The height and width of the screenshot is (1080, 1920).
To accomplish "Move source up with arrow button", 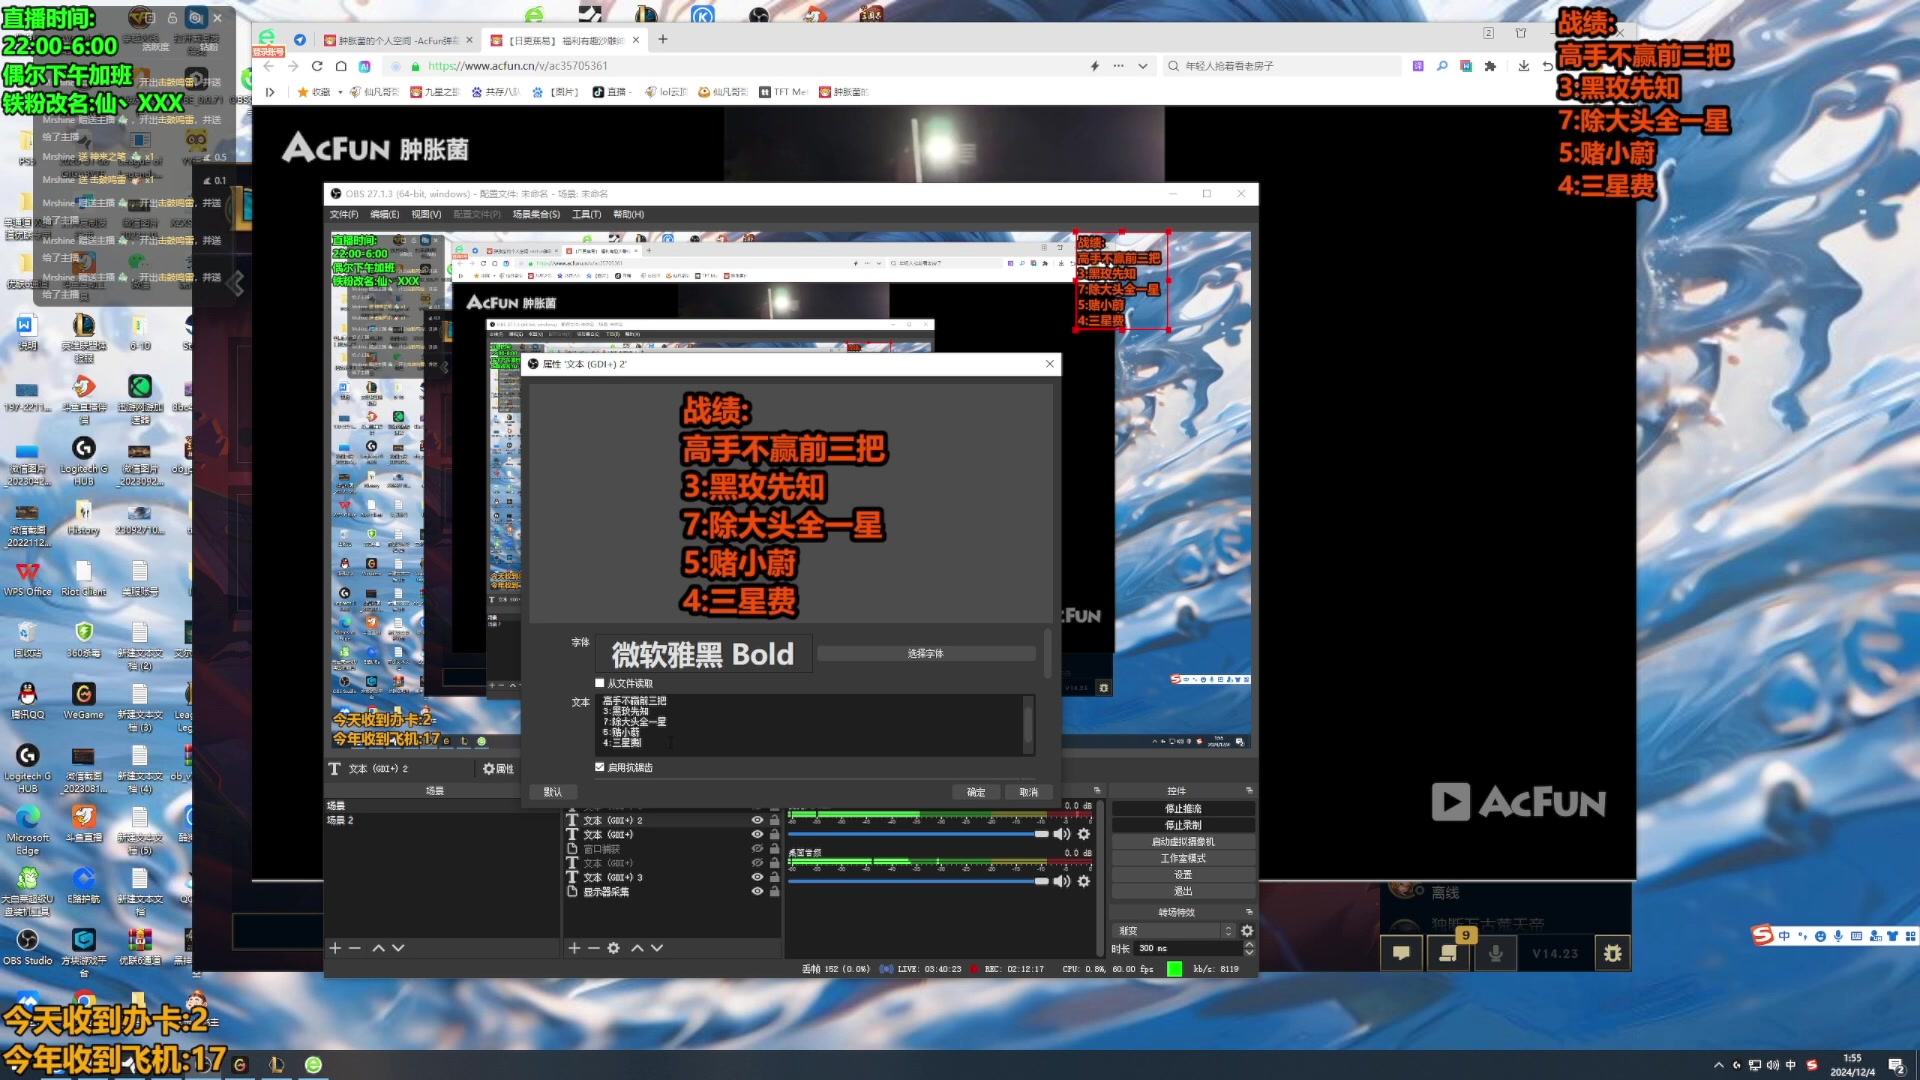I will pyautogui.click(x=637, y=948).
